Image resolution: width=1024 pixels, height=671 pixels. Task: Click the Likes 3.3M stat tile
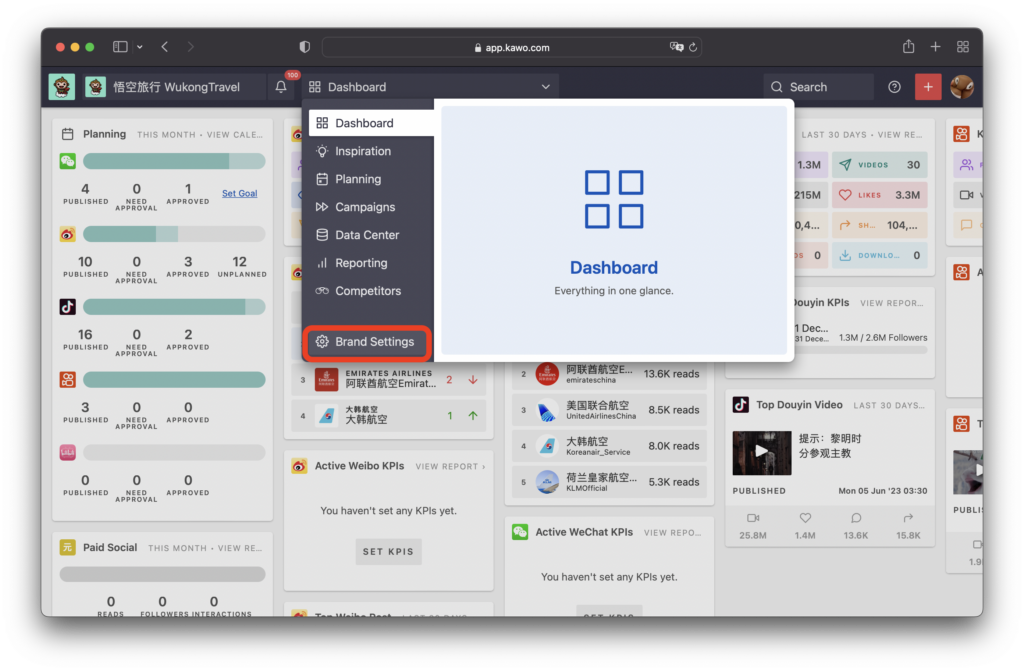coord(880,195)
